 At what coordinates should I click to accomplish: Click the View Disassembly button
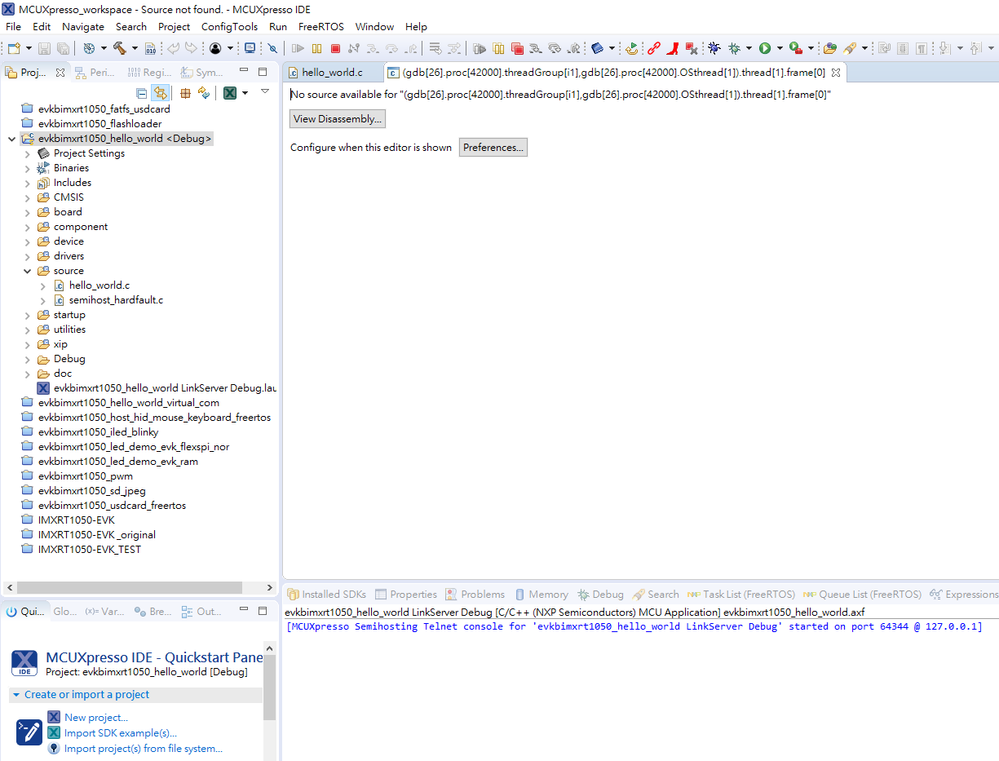(x=338, y=119)
